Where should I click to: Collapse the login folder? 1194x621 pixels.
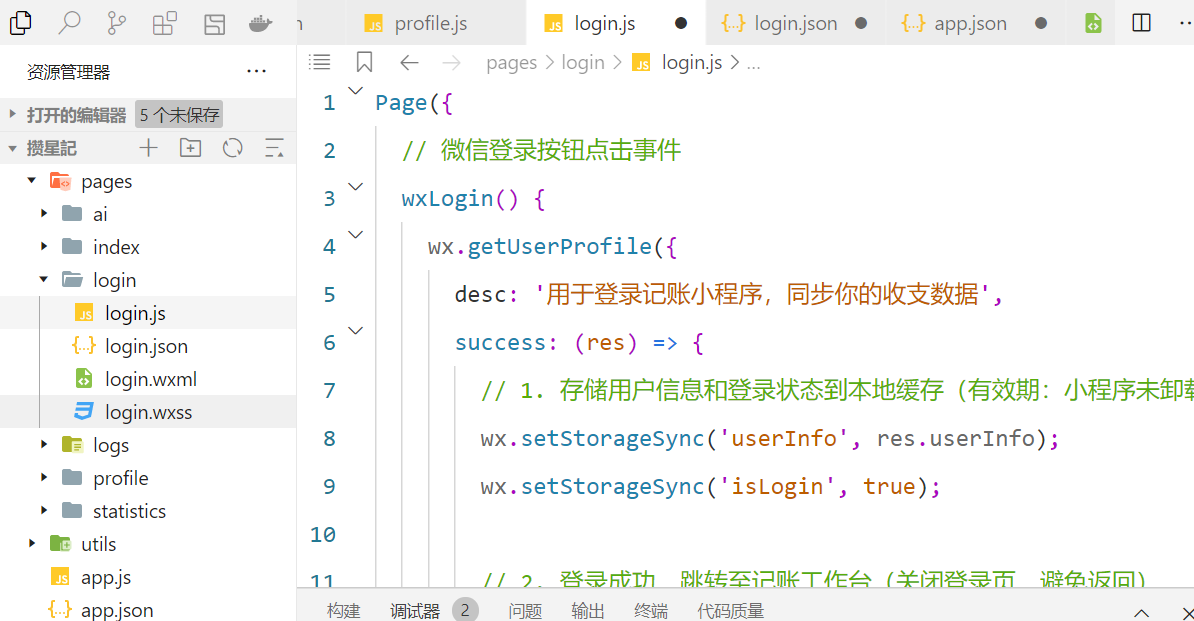(43, 279)
